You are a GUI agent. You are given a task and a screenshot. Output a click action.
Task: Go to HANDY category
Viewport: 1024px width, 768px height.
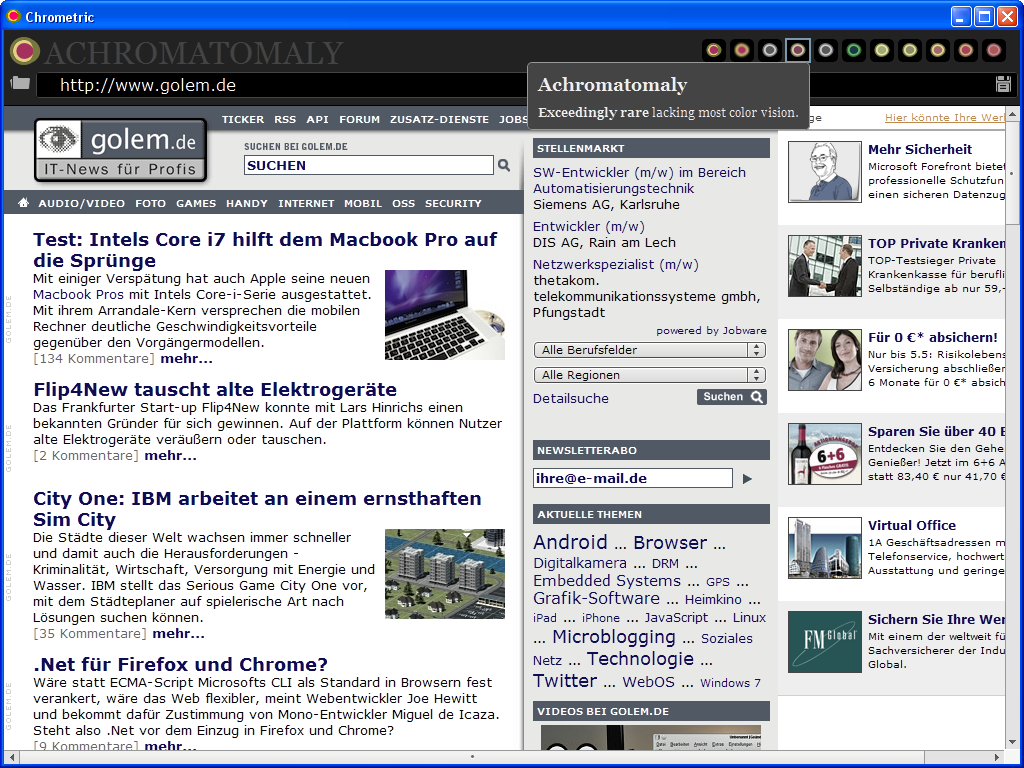pyautogui.click(x=247, y=203)
